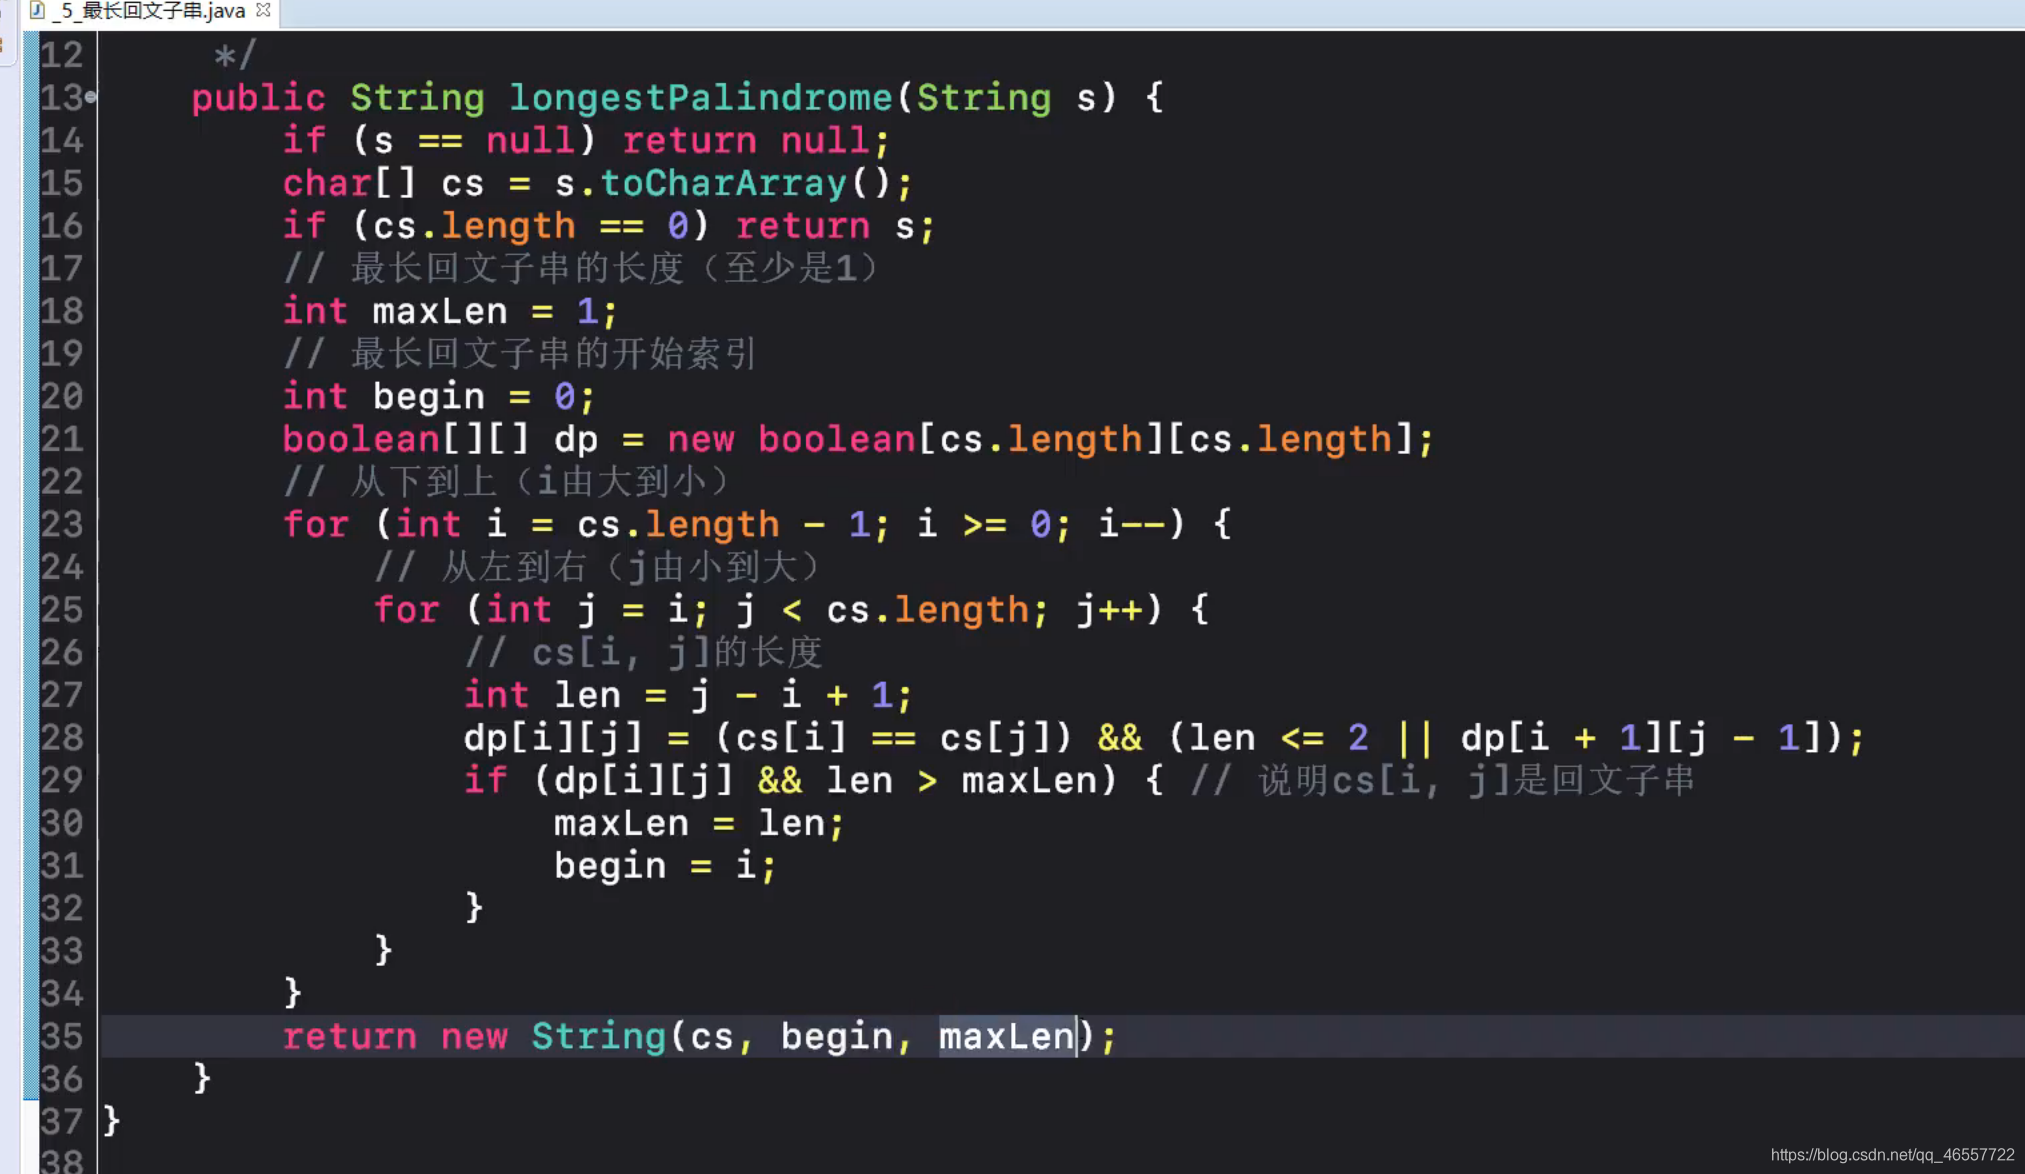Click line number 35 in the gutter
2025x1174 pixels.
62,1036
